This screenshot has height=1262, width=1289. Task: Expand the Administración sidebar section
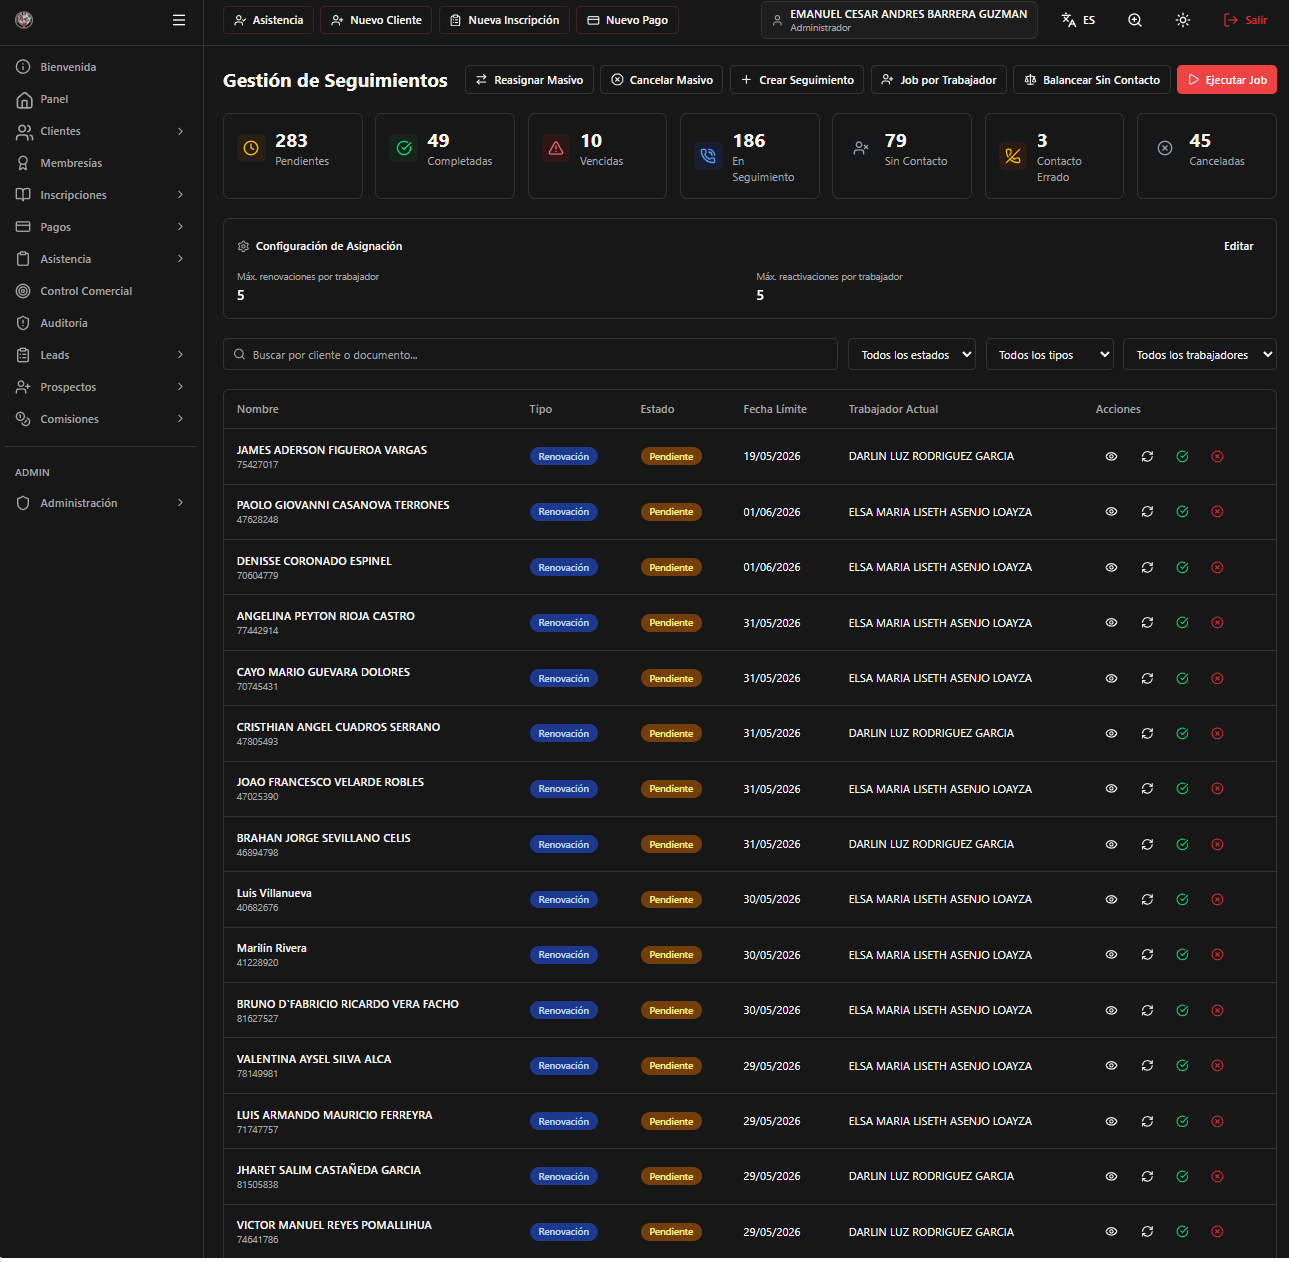100,503
